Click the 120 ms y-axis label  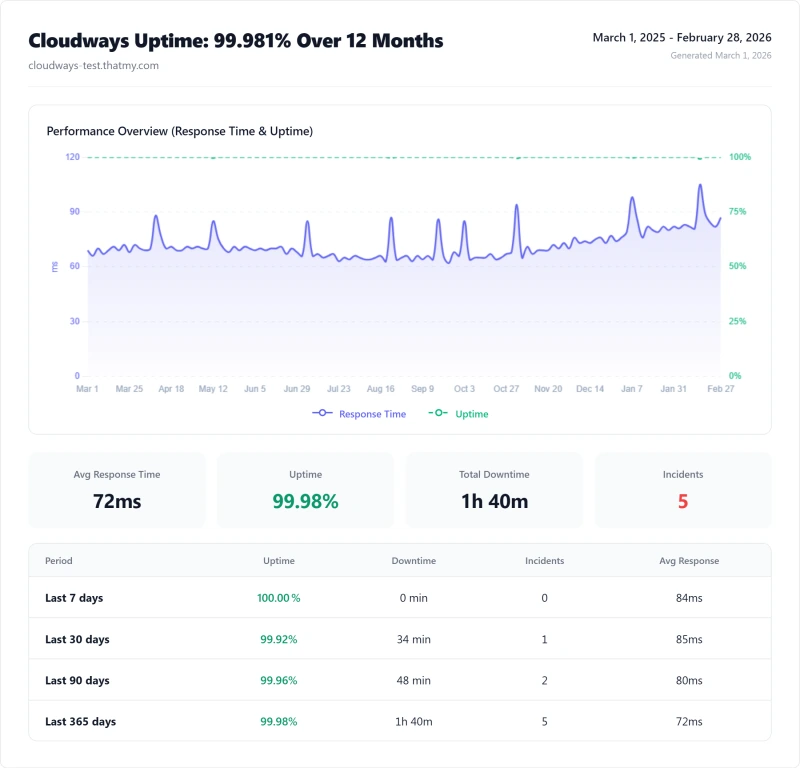click(x=72, y=157)
